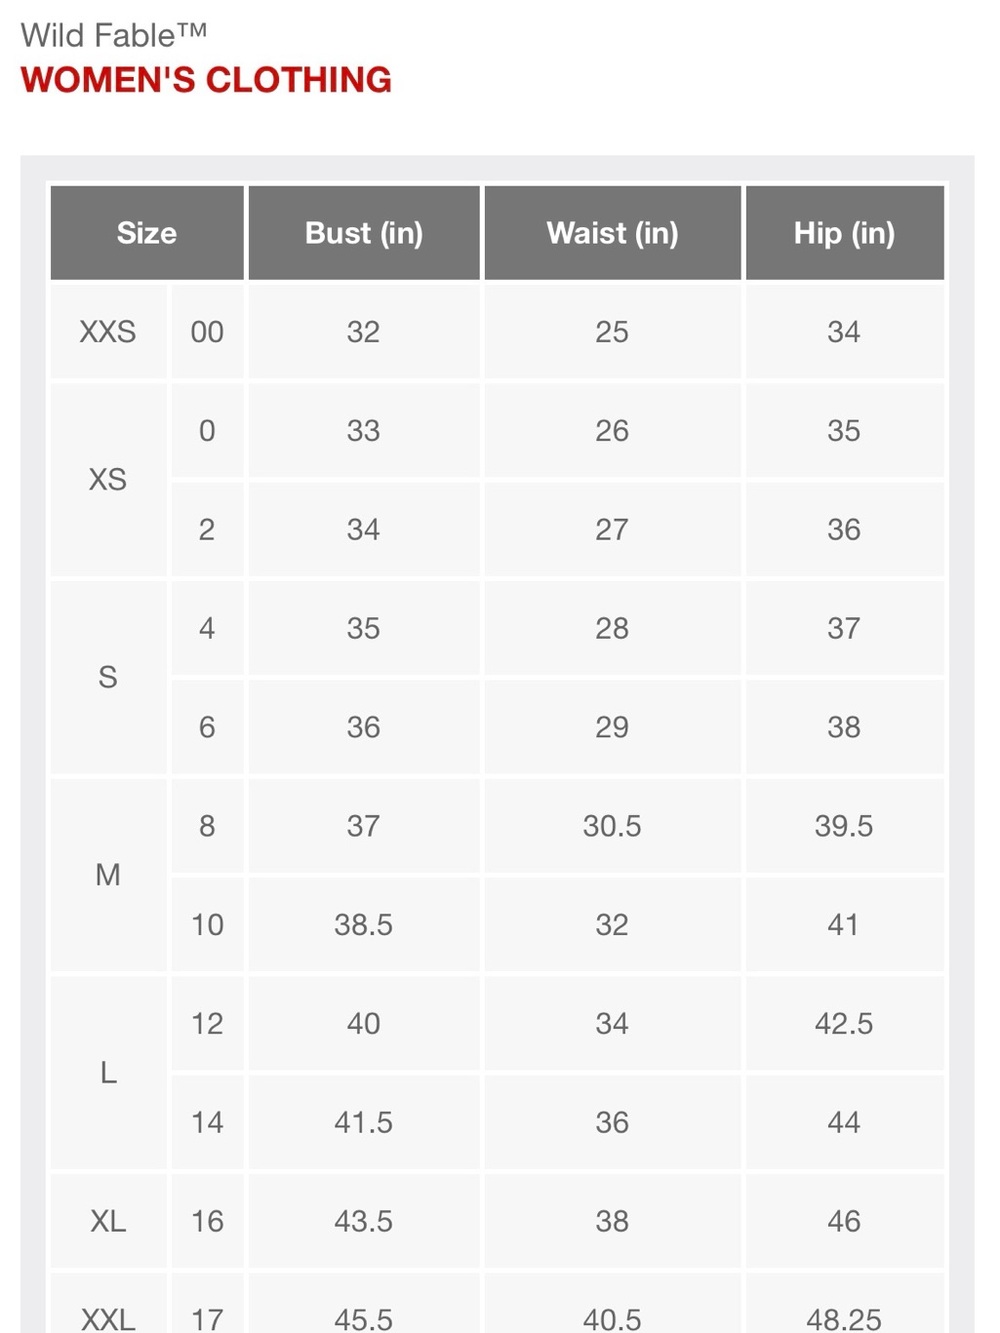Select bust value 43.5 in XL row
Viewport: 1000px width, 1333px height.
coord(364,1221)
